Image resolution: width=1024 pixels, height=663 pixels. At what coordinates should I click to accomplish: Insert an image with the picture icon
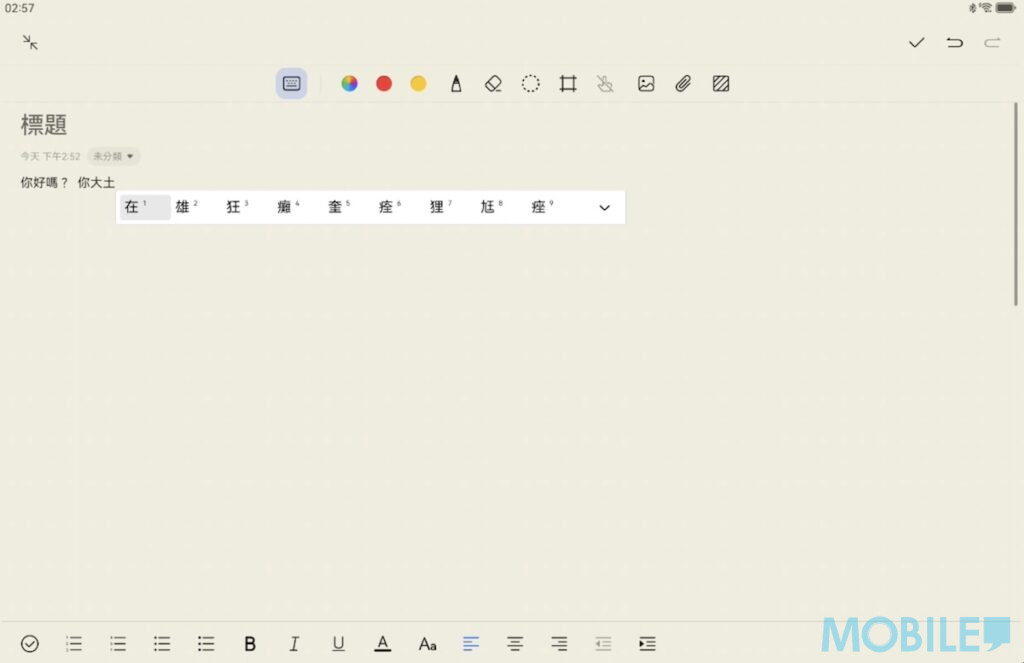[646, 84]
